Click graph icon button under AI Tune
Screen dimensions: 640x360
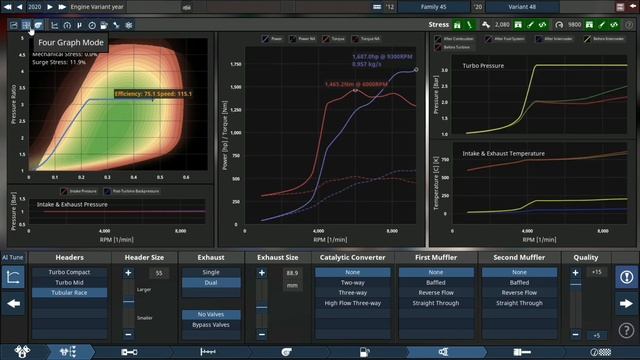click(x=13, y=277)
